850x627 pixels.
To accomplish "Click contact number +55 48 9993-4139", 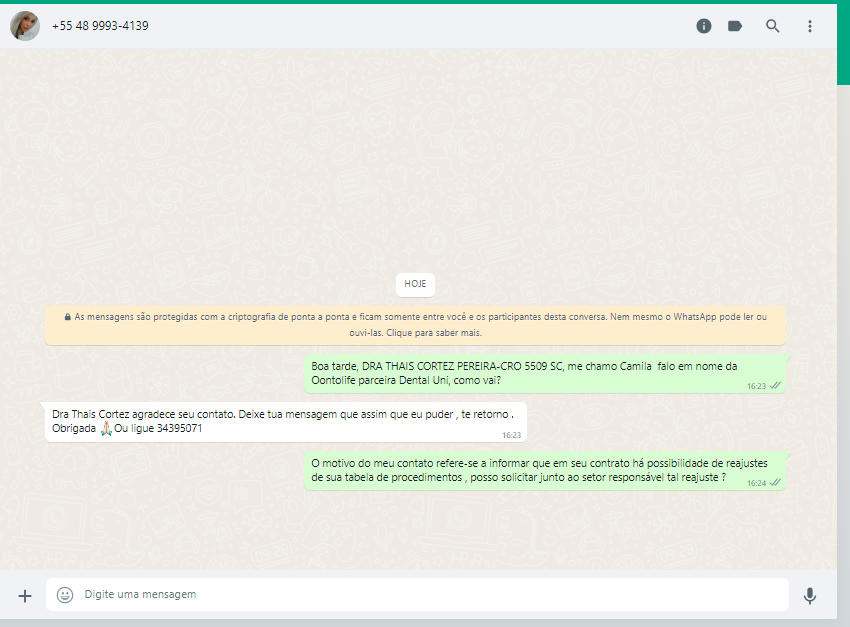I will [100, 26].
